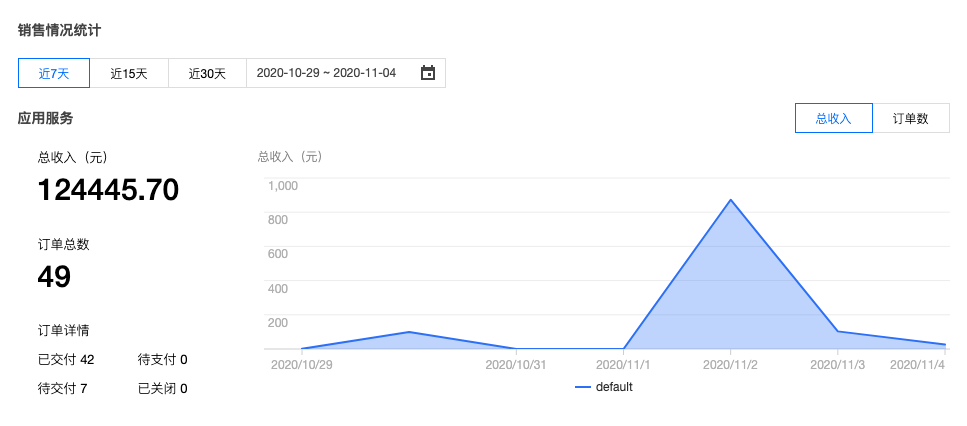
Task: Click the 2020/11/4 axis label
Action: [917, 365]
